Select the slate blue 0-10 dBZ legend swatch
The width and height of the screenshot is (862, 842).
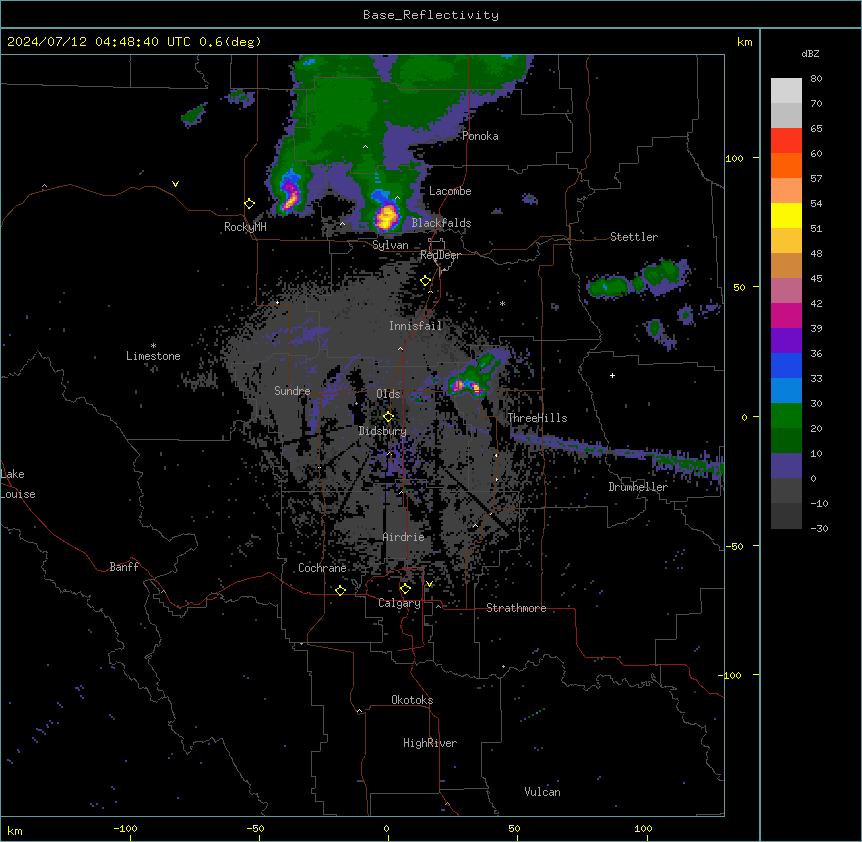click(786, 466)
